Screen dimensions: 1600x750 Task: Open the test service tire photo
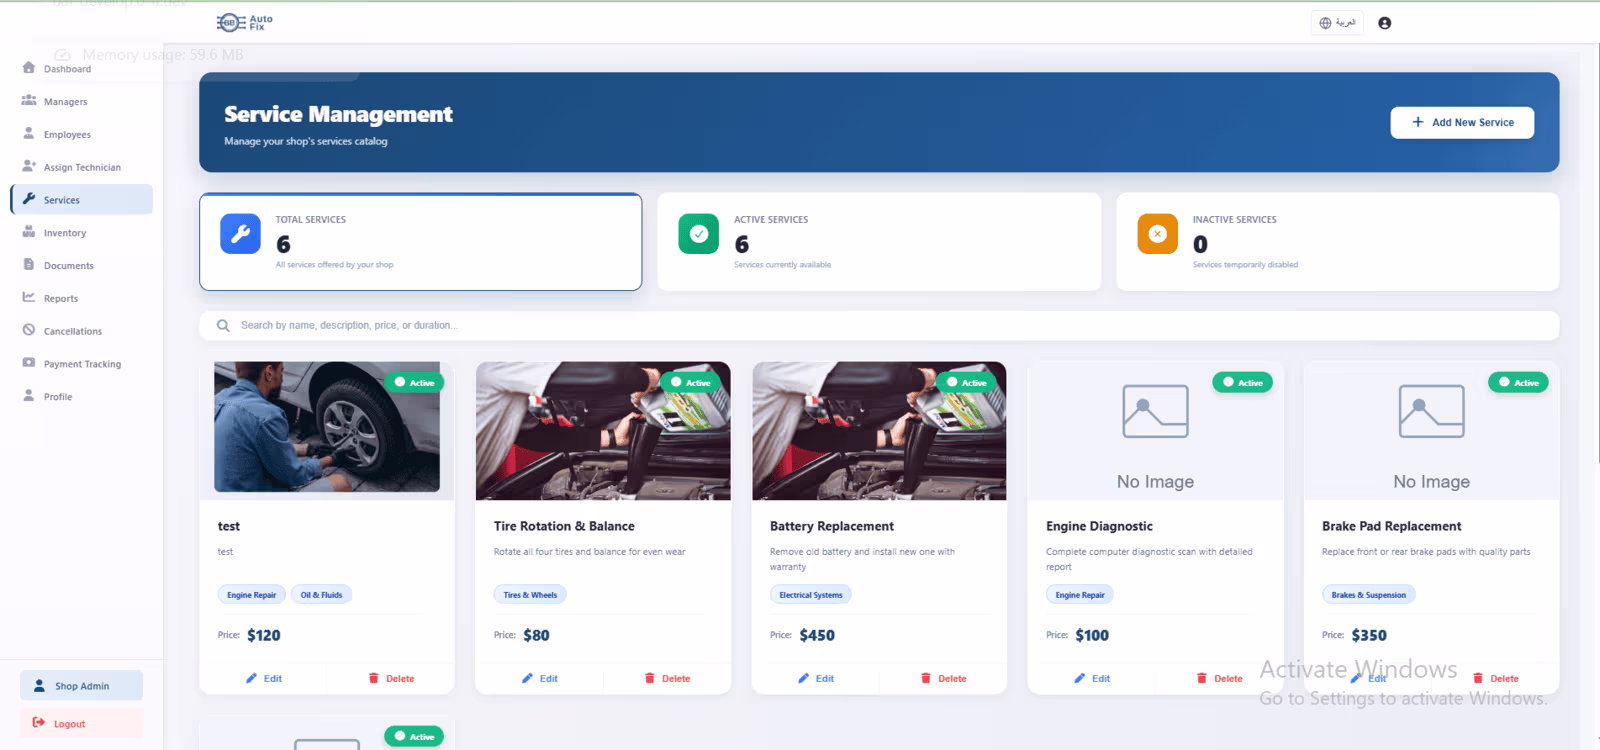coord(327,427)
